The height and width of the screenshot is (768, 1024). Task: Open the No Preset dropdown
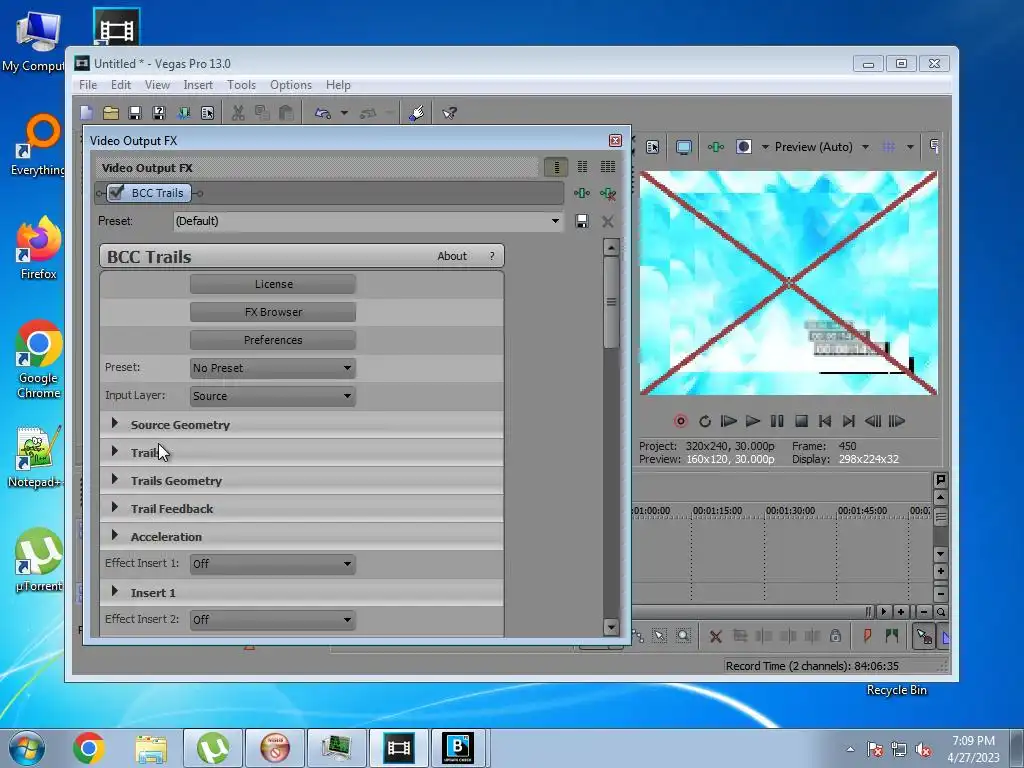click(x=273, y=368)
